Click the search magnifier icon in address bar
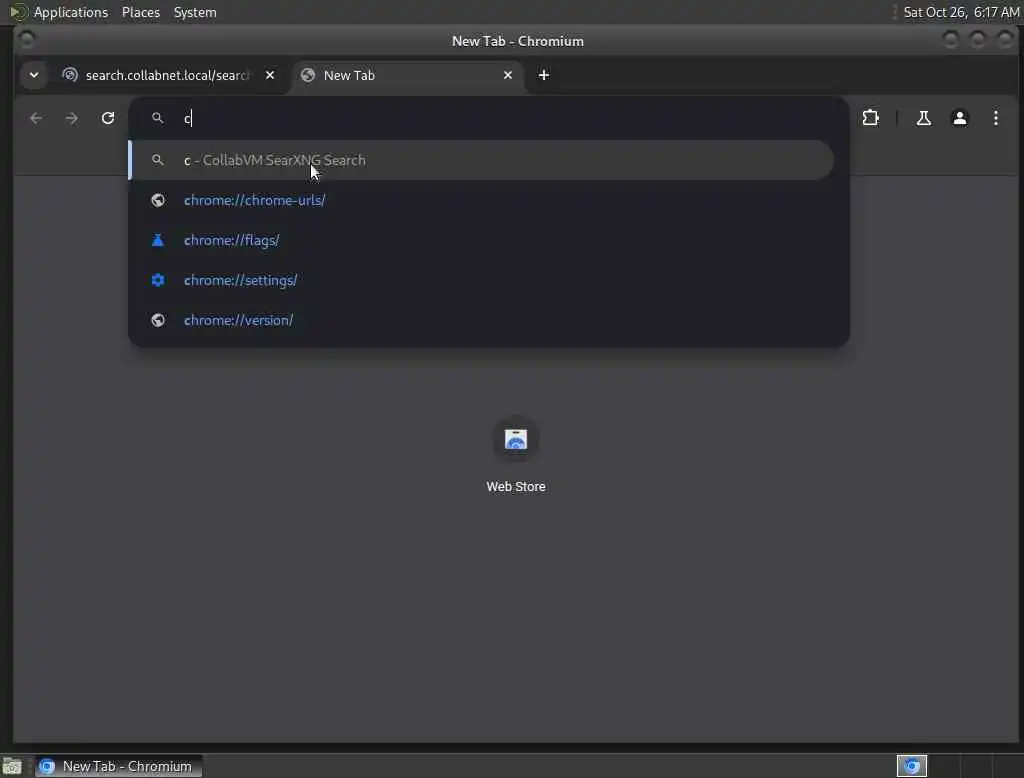 pos(157,118)
